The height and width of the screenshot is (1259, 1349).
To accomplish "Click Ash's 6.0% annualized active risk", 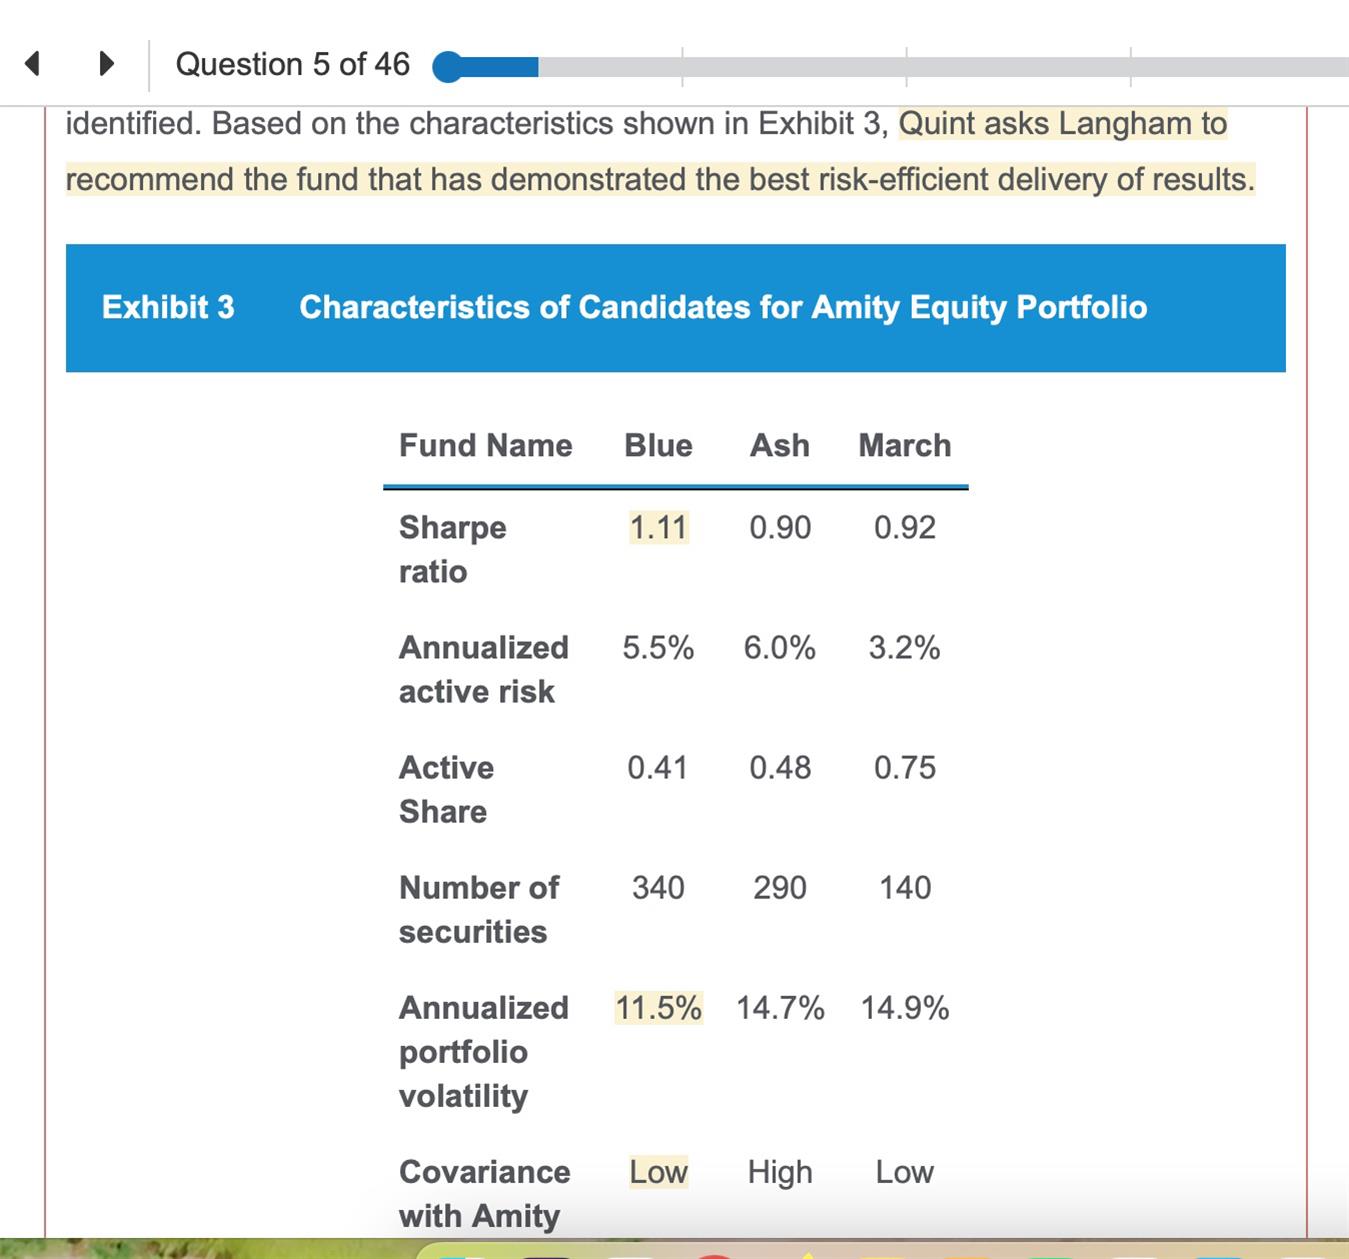I will tap(779, 648).
